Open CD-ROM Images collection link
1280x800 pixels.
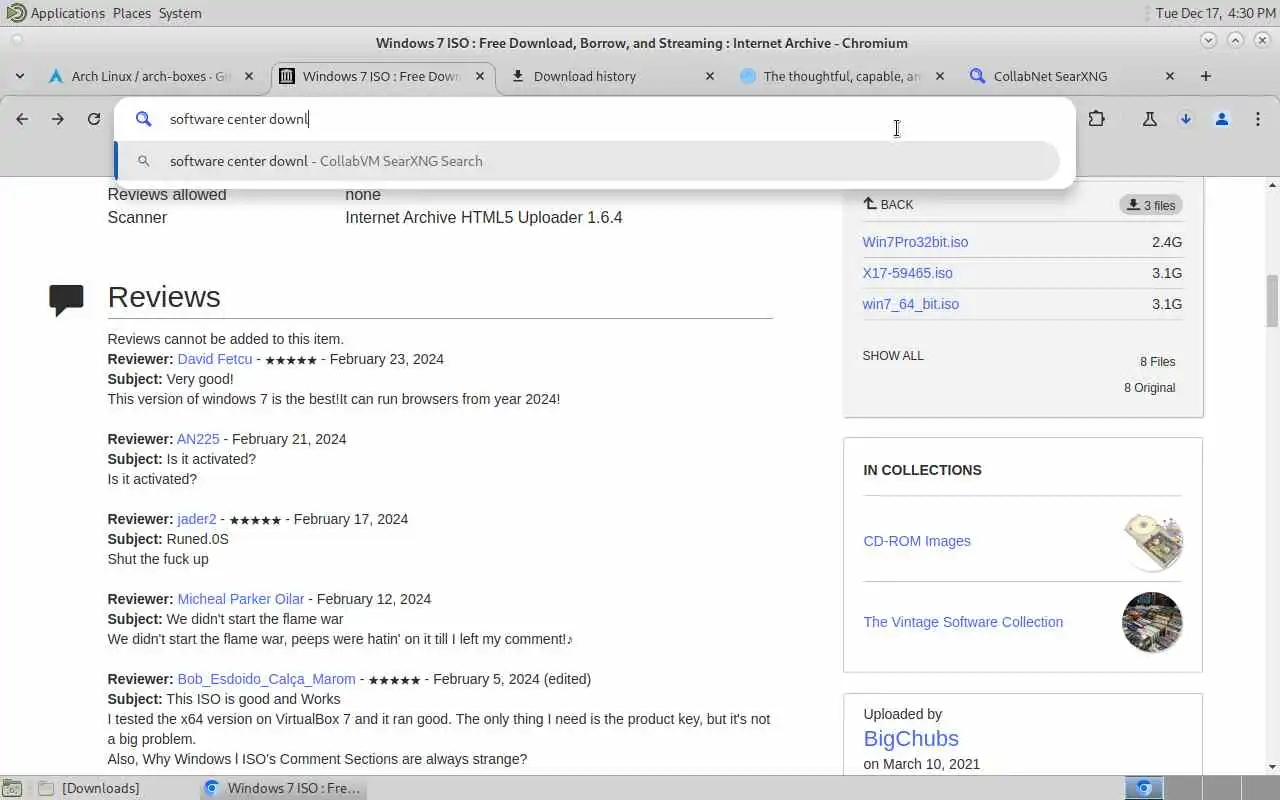[917, 541]
